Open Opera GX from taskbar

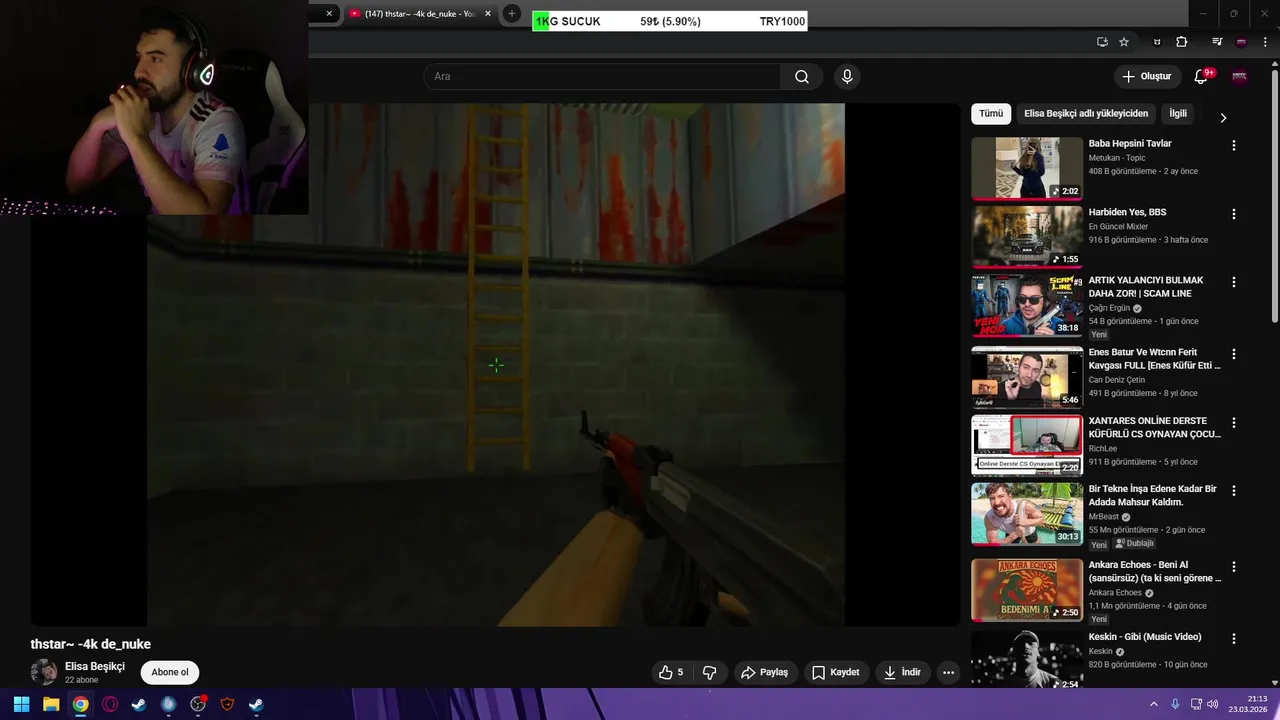[110, 704]
